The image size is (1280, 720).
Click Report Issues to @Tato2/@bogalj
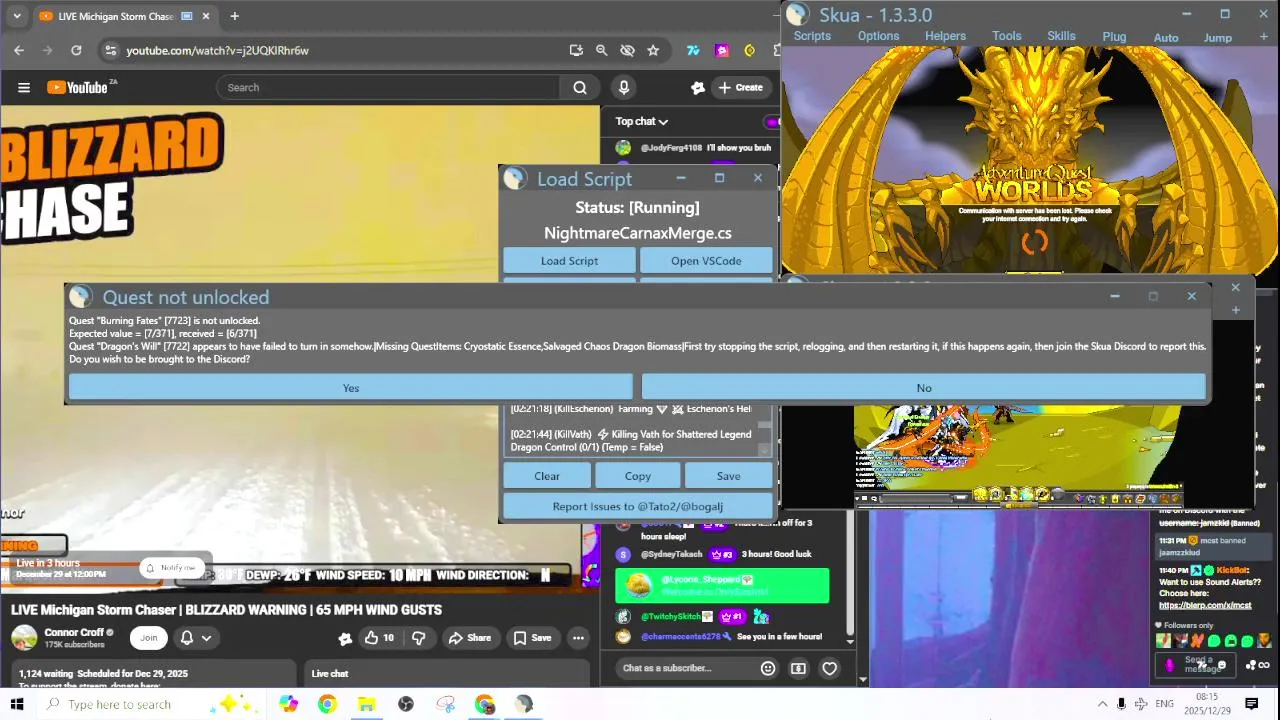tap(638, 506)
